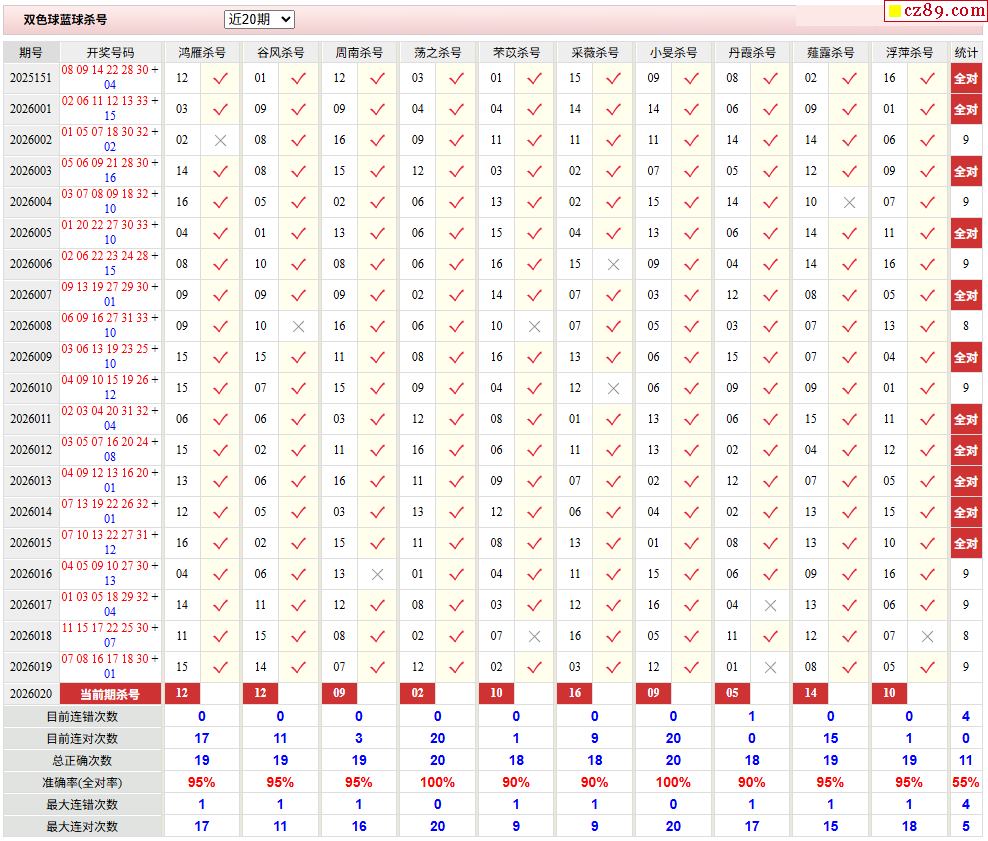Click the 统计 column header

[965, 52]
